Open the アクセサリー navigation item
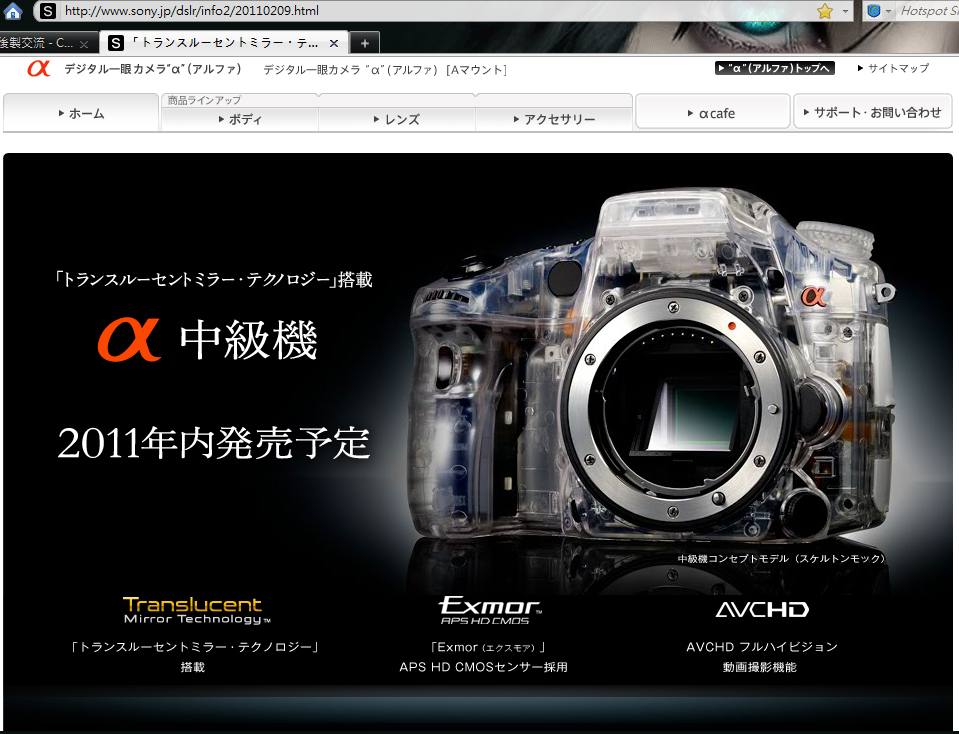Image resolution: width=959 pixels, height=734 pixels. (x=554, y=119)
